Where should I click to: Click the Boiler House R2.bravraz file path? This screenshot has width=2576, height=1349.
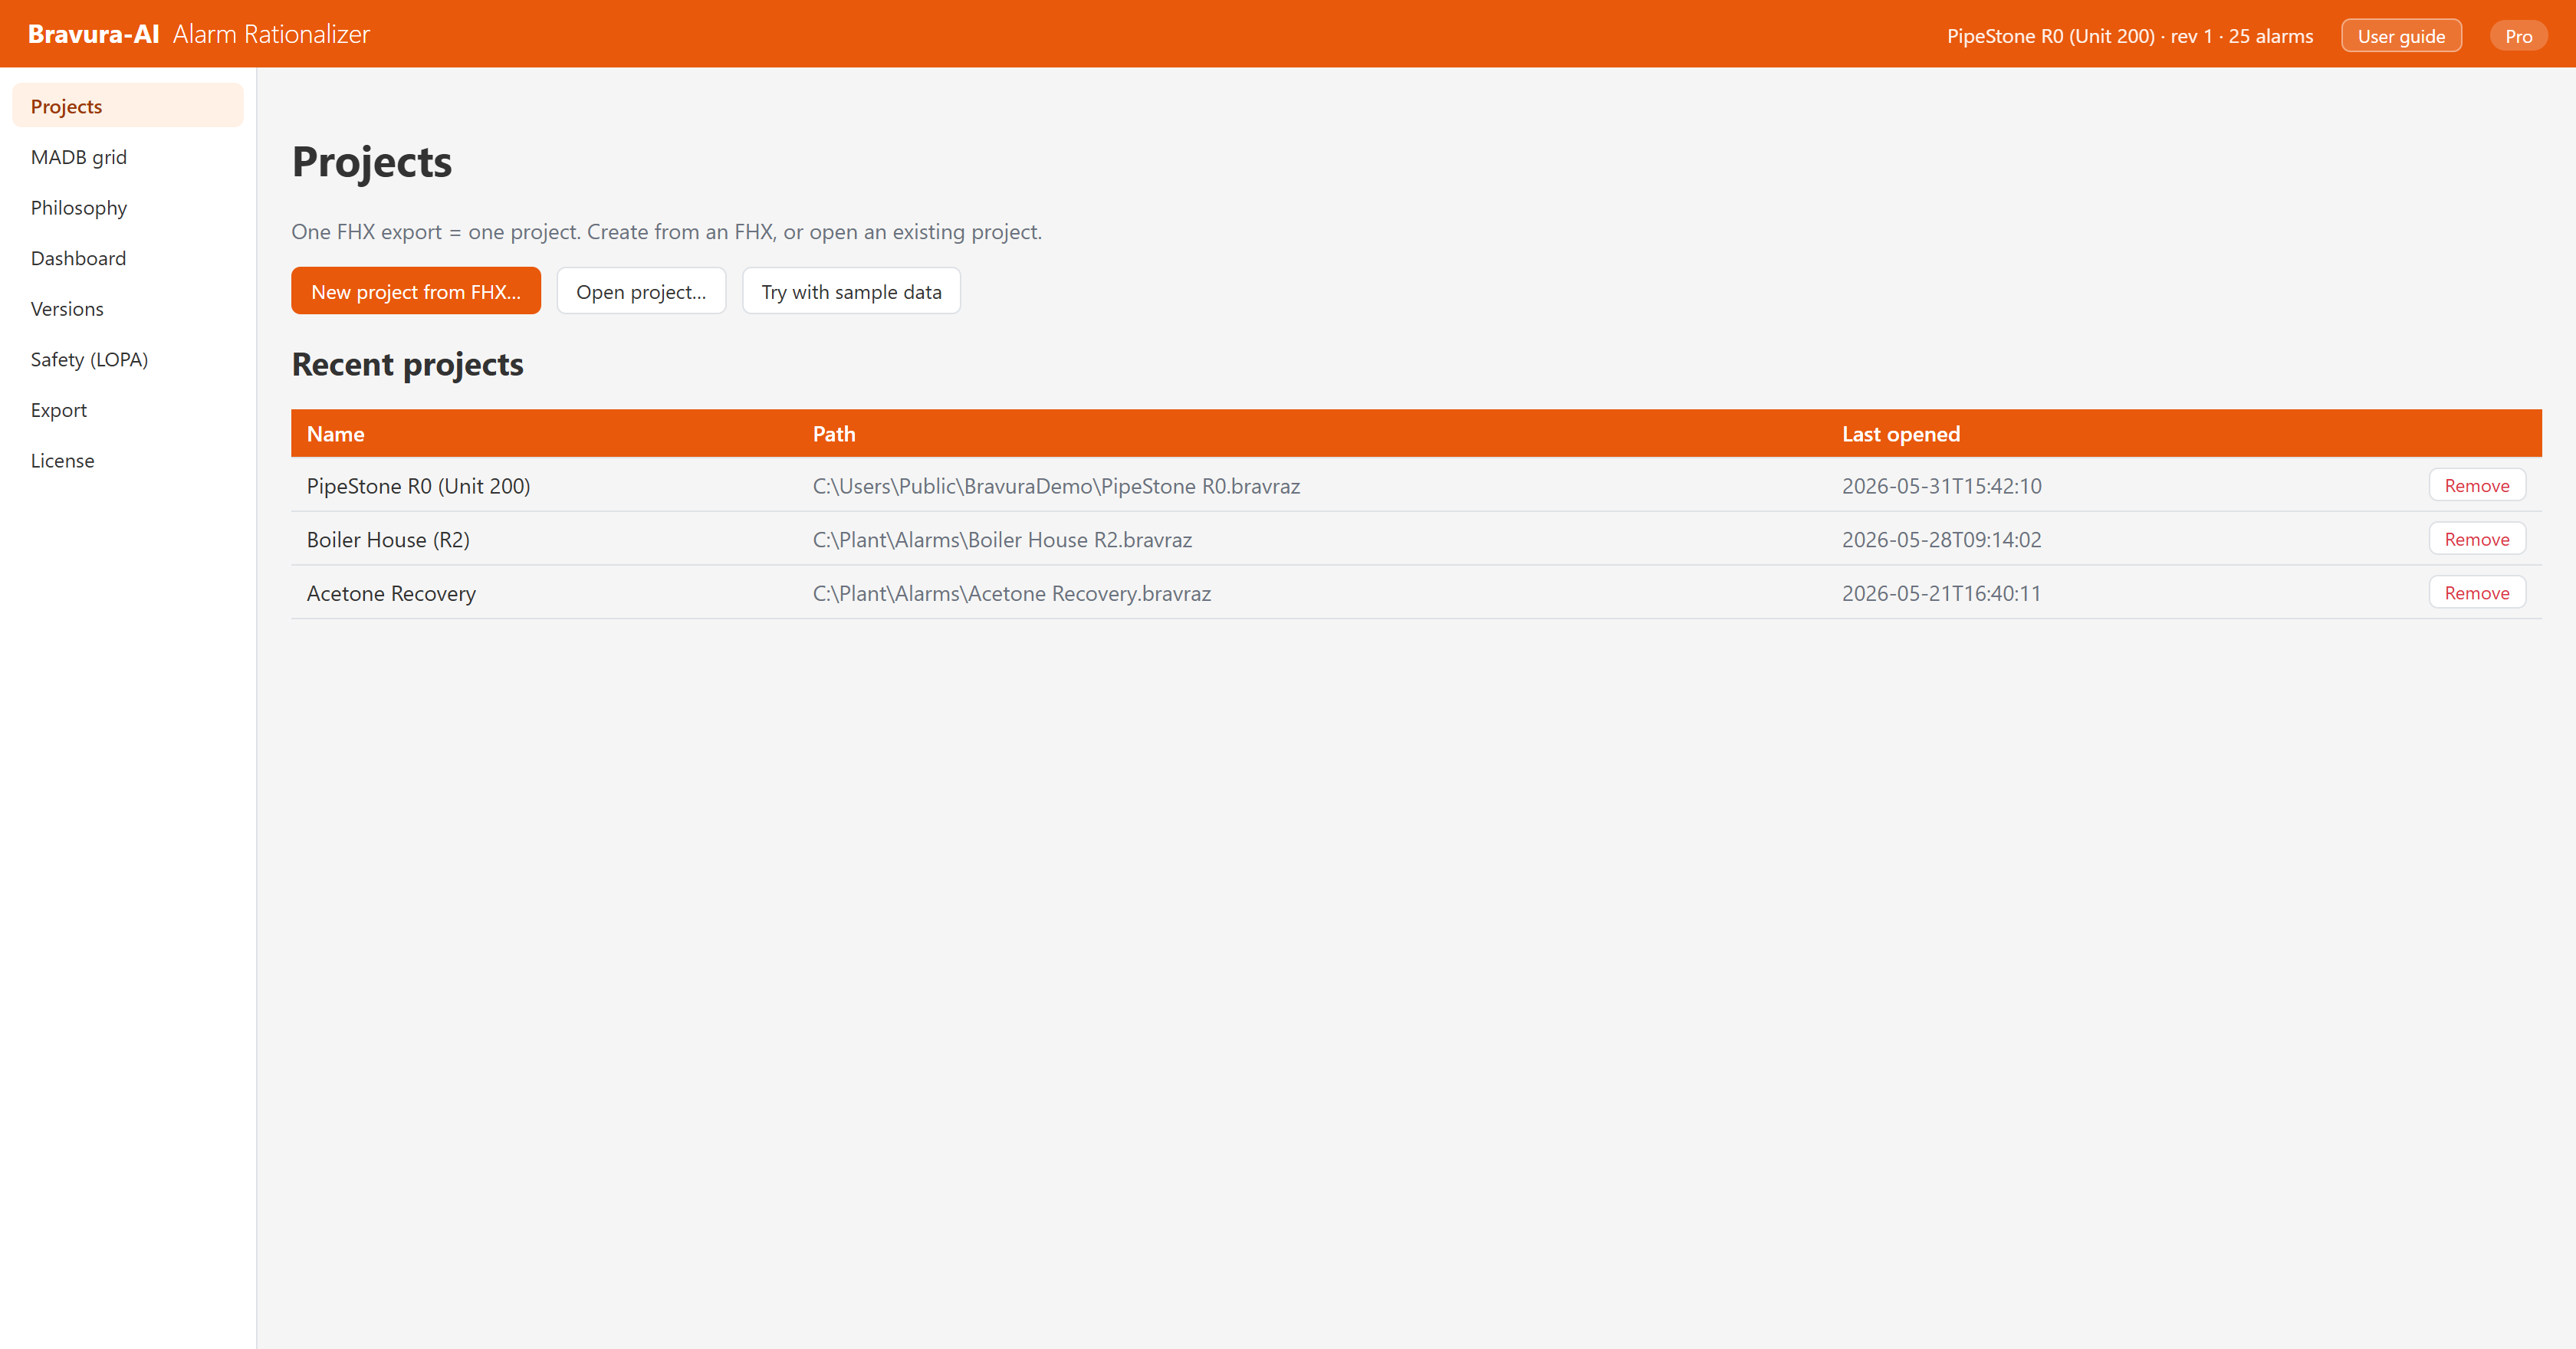(x=1002, y=540)
